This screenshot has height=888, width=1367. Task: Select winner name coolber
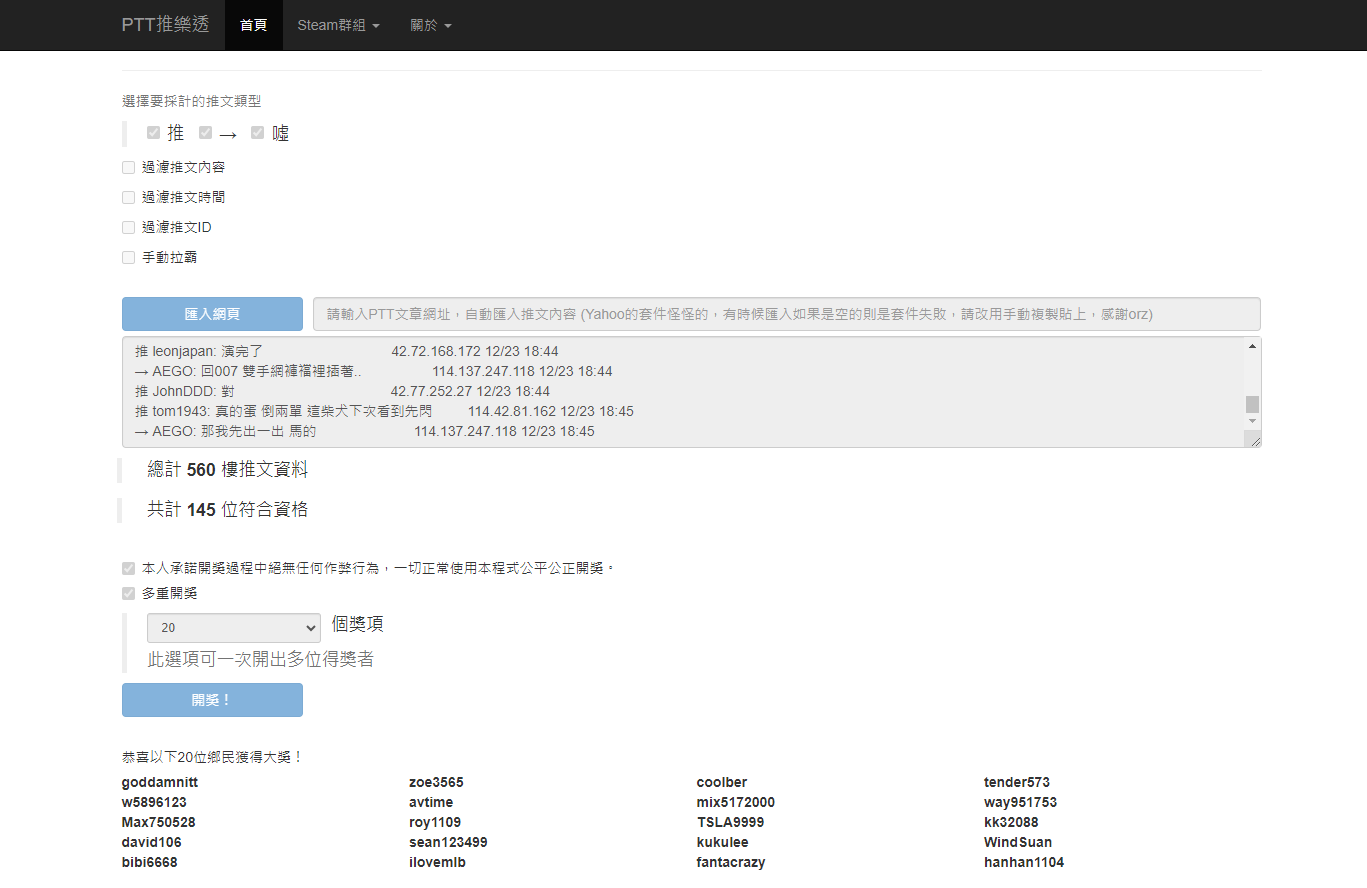(722, 782)
